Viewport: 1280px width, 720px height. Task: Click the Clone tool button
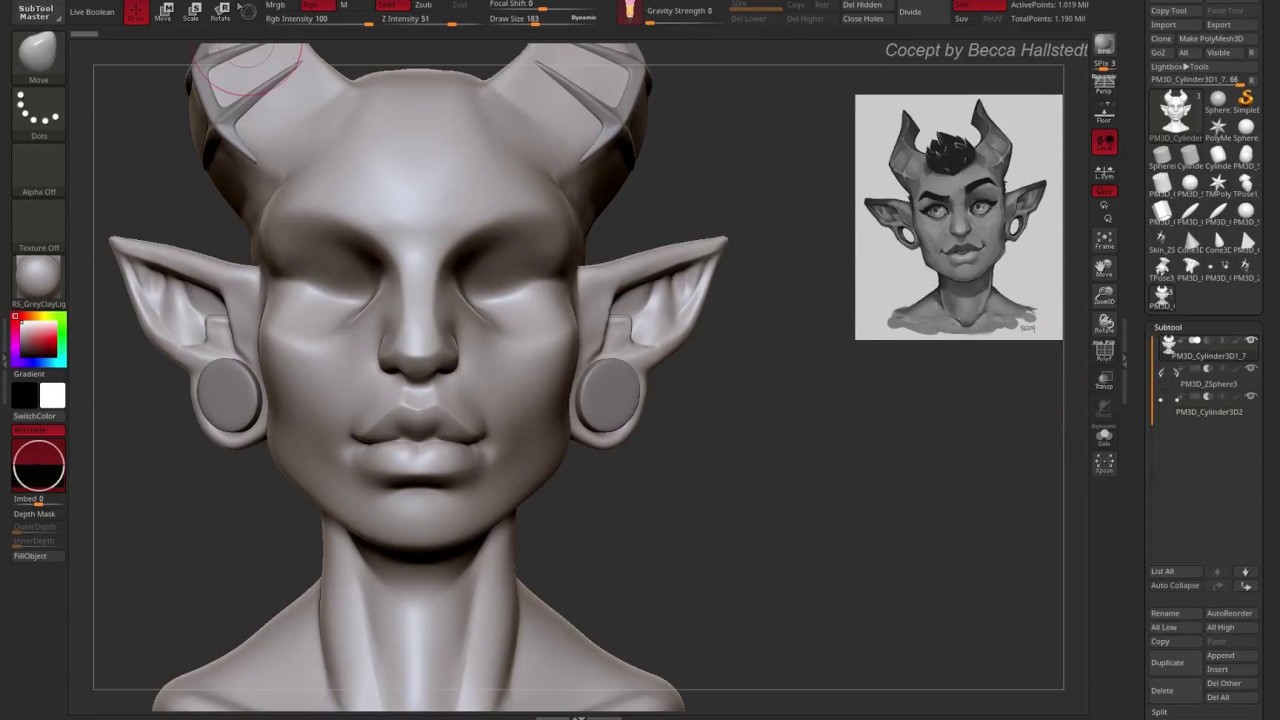click(x=1161, y=39)
